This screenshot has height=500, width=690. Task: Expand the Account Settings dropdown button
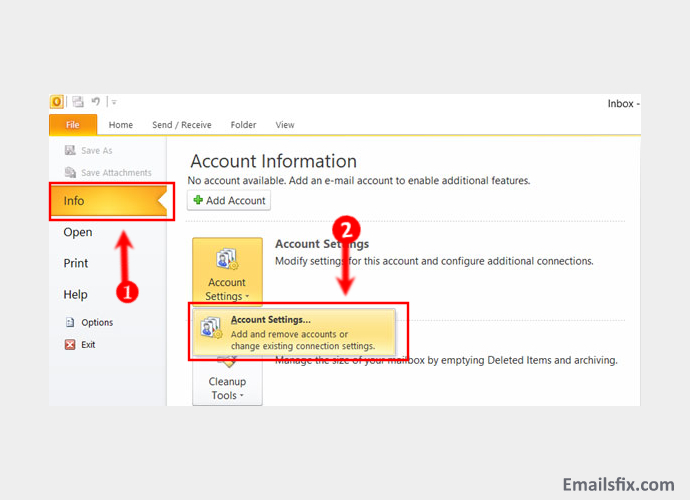tap(227, 271)
